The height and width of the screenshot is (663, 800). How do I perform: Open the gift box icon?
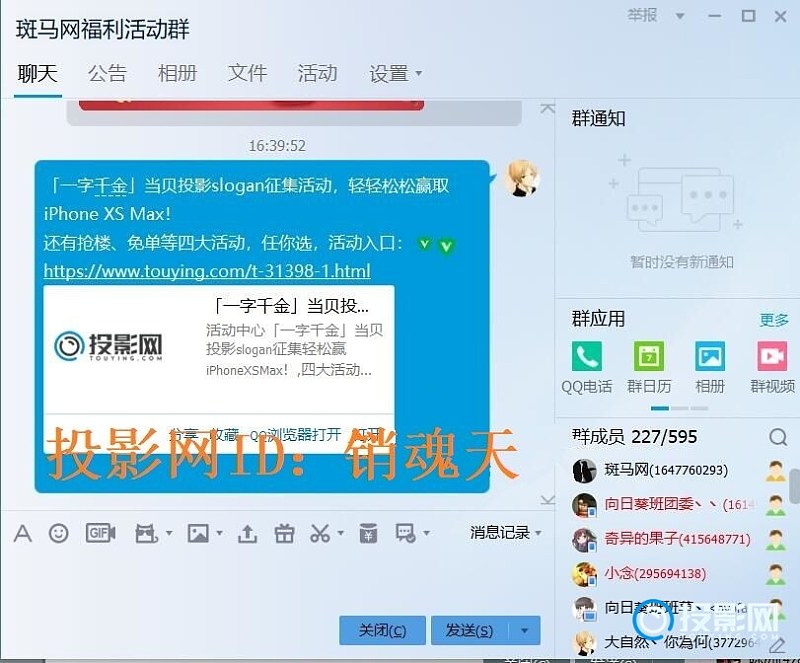pyautogui.click(x=284, y=534)
